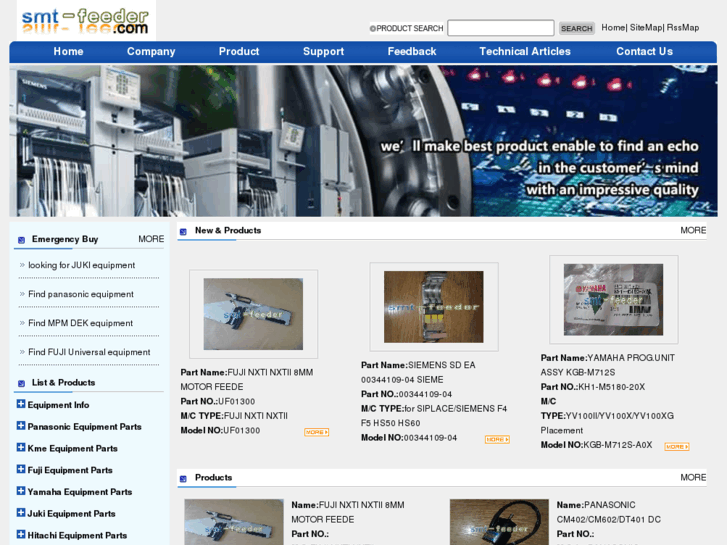Open the Company menu item
727x545 pixels.
(x=151, y=51)
